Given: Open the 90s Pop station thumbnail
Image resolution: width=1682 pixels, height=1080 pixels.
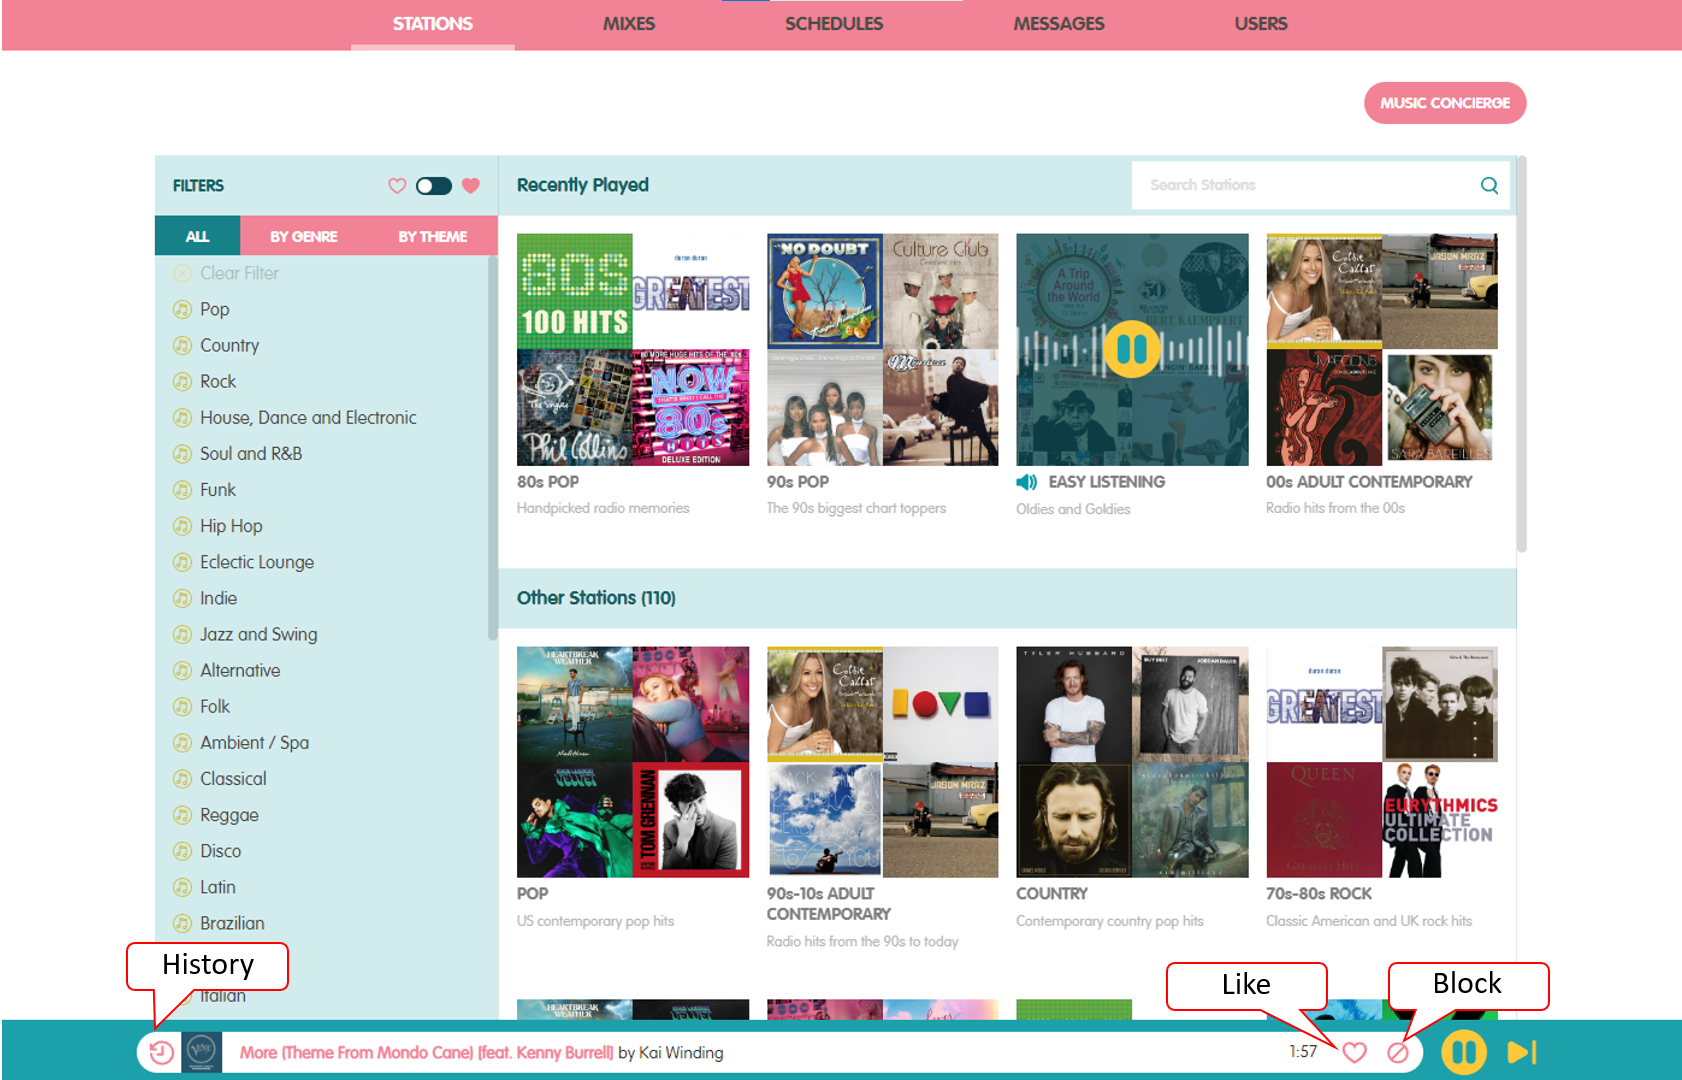Looking at the screenshot, I should [882, 350].
